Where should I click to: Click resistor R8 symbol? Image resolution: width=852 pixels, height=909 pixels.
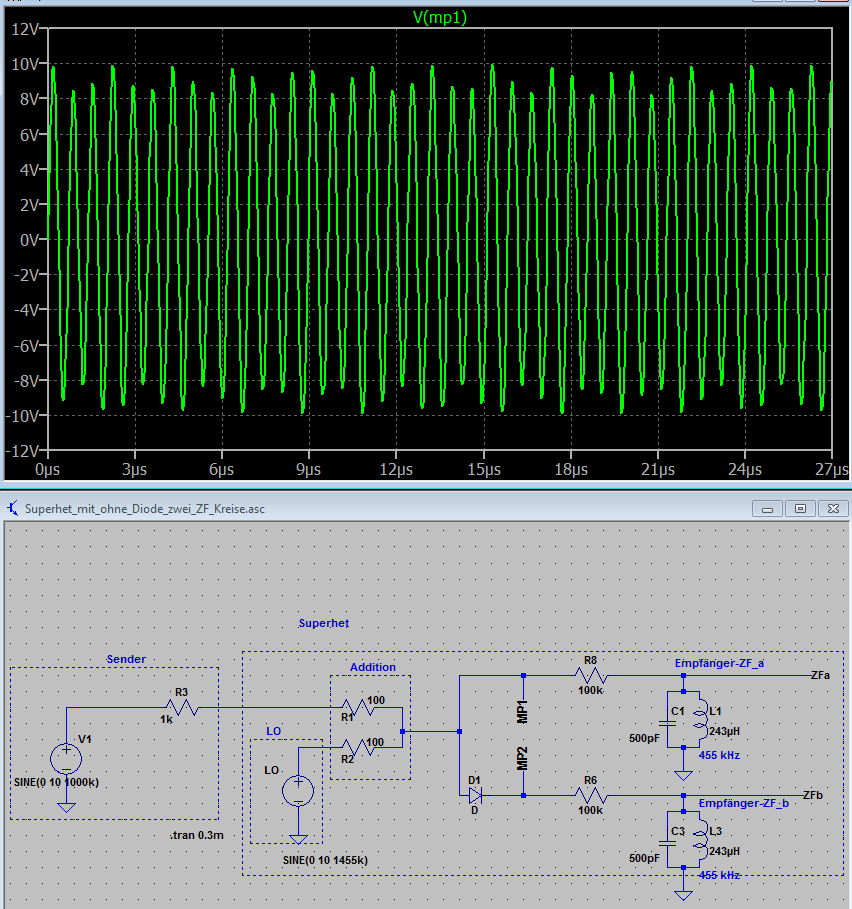coord(589,675)
